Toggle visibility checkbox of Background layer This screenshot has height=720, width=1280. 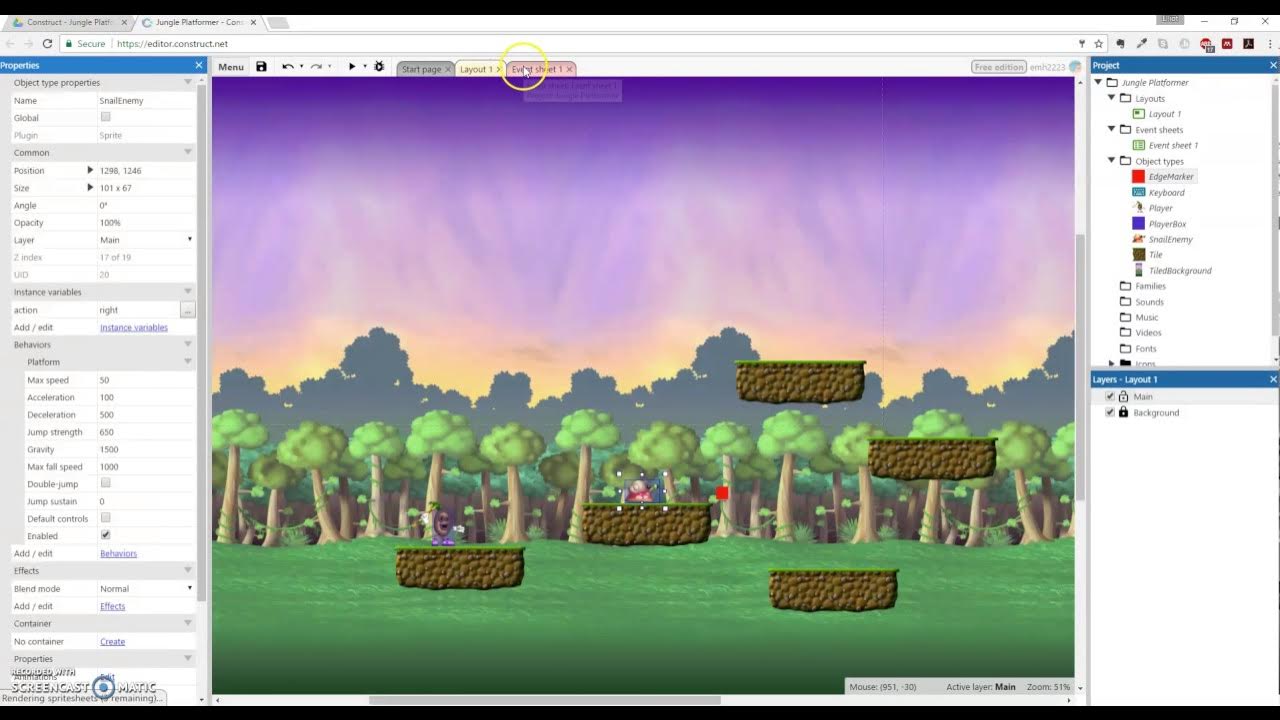coord(1110,412)
